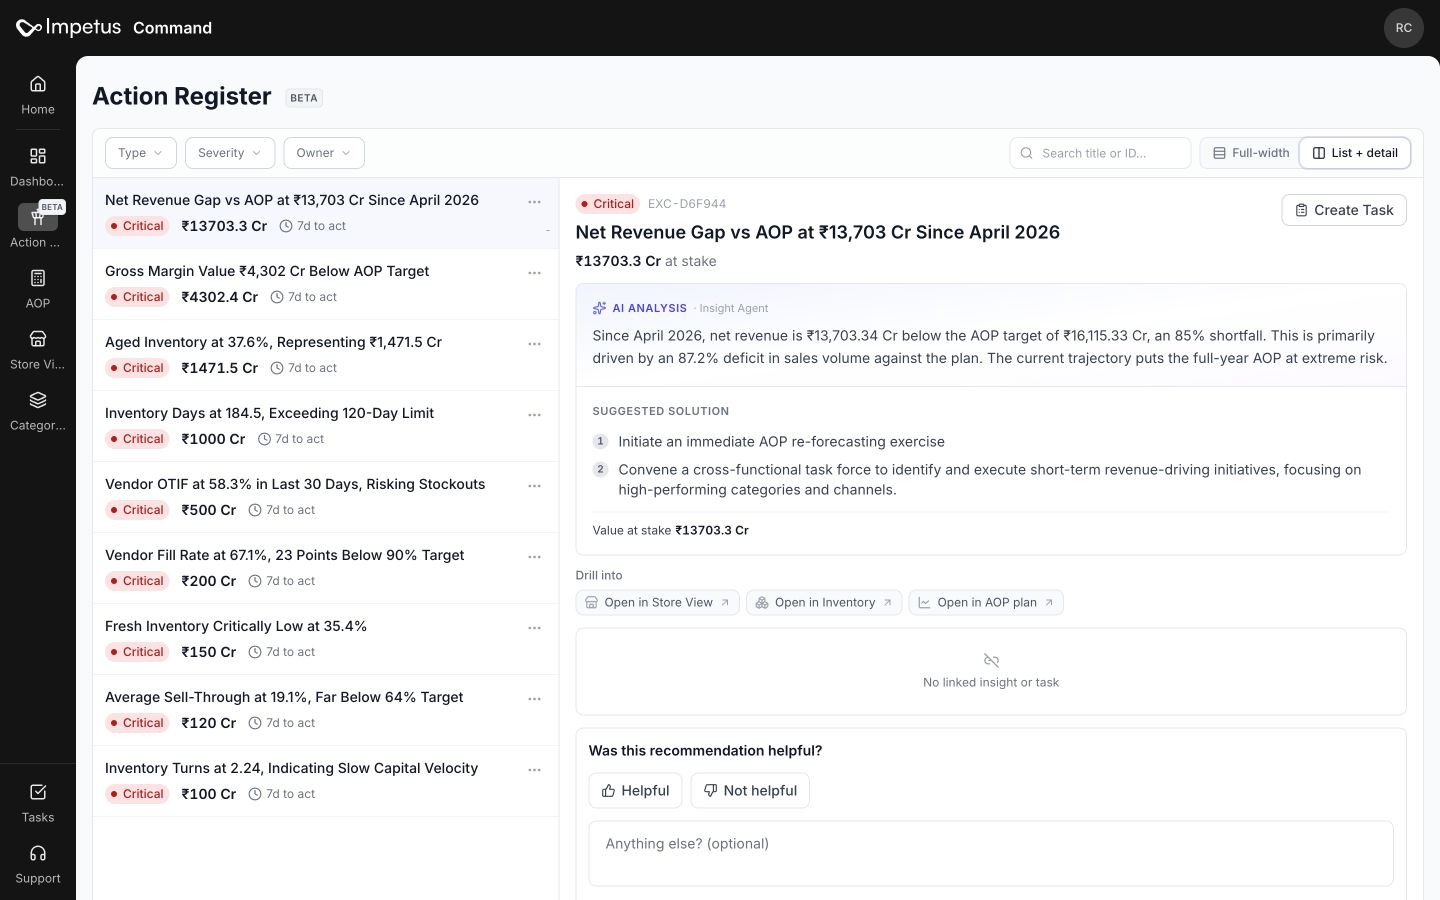Click the Create Task button
The height and width of the screenshot is (900, 1440).
[1343, 210]
